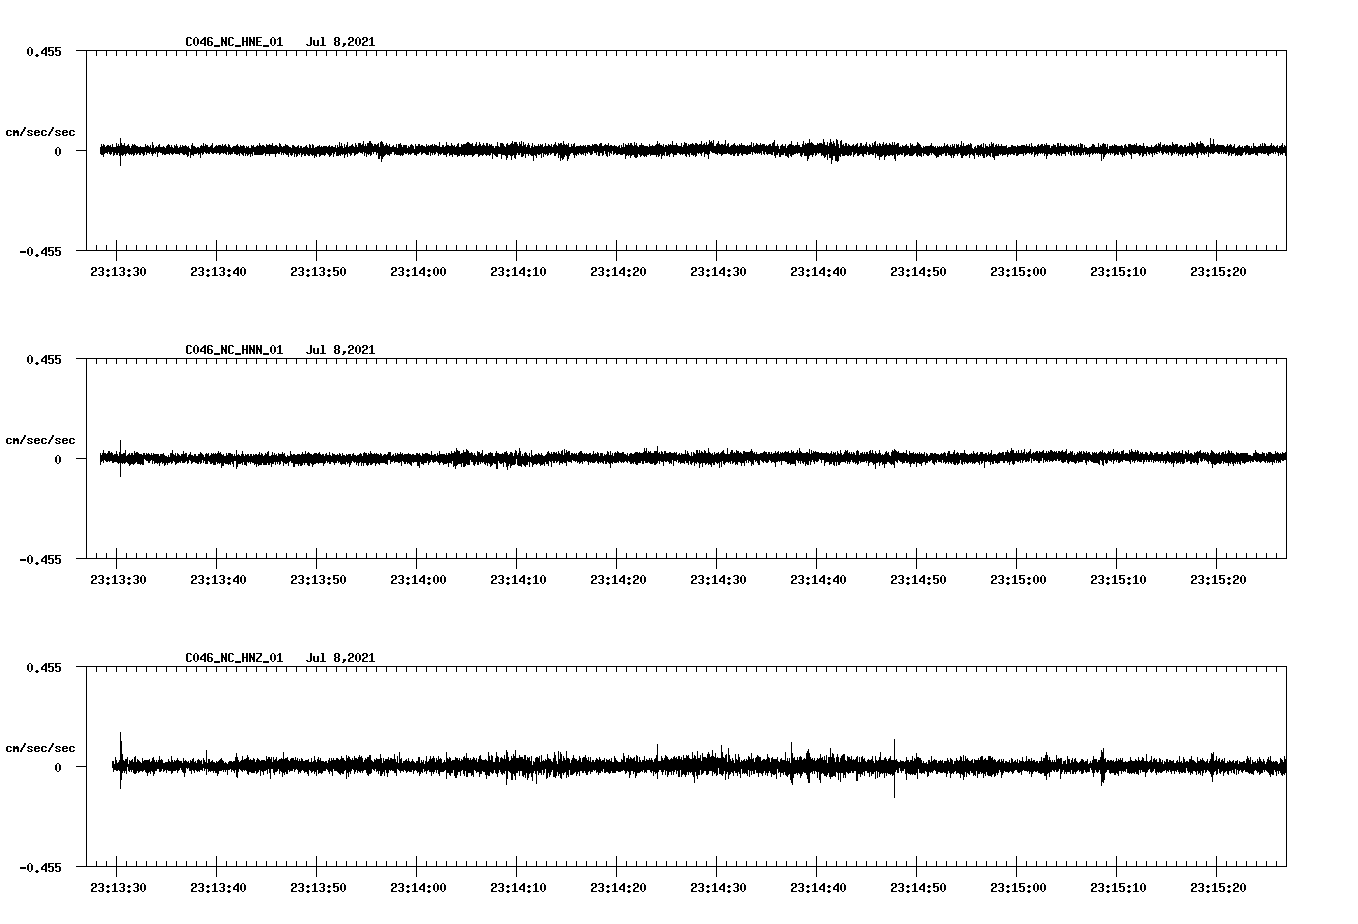1358x924 pixels.
Task: Click the cm/sec/sec label on middle plot
Action: coord(42,439)
